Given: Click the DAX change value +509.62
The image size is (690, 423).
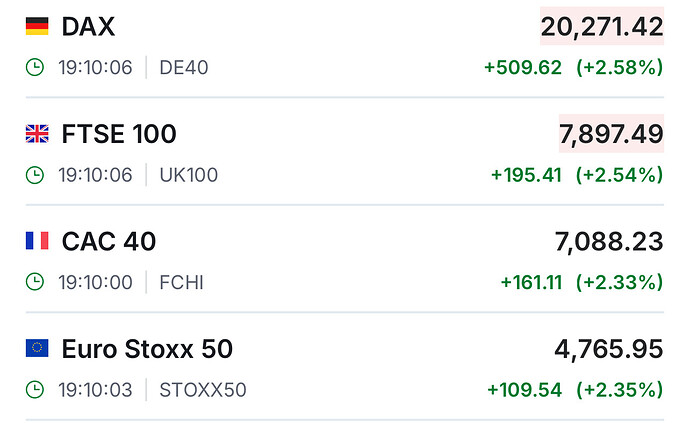Looking at the screenshot, I should pos(523,68).
